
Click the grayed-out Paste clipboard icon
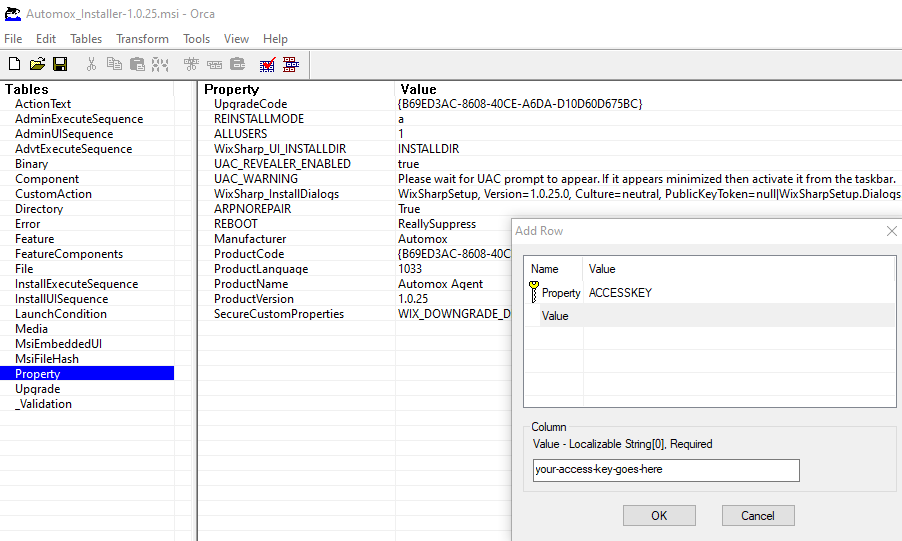click(137, 64)
